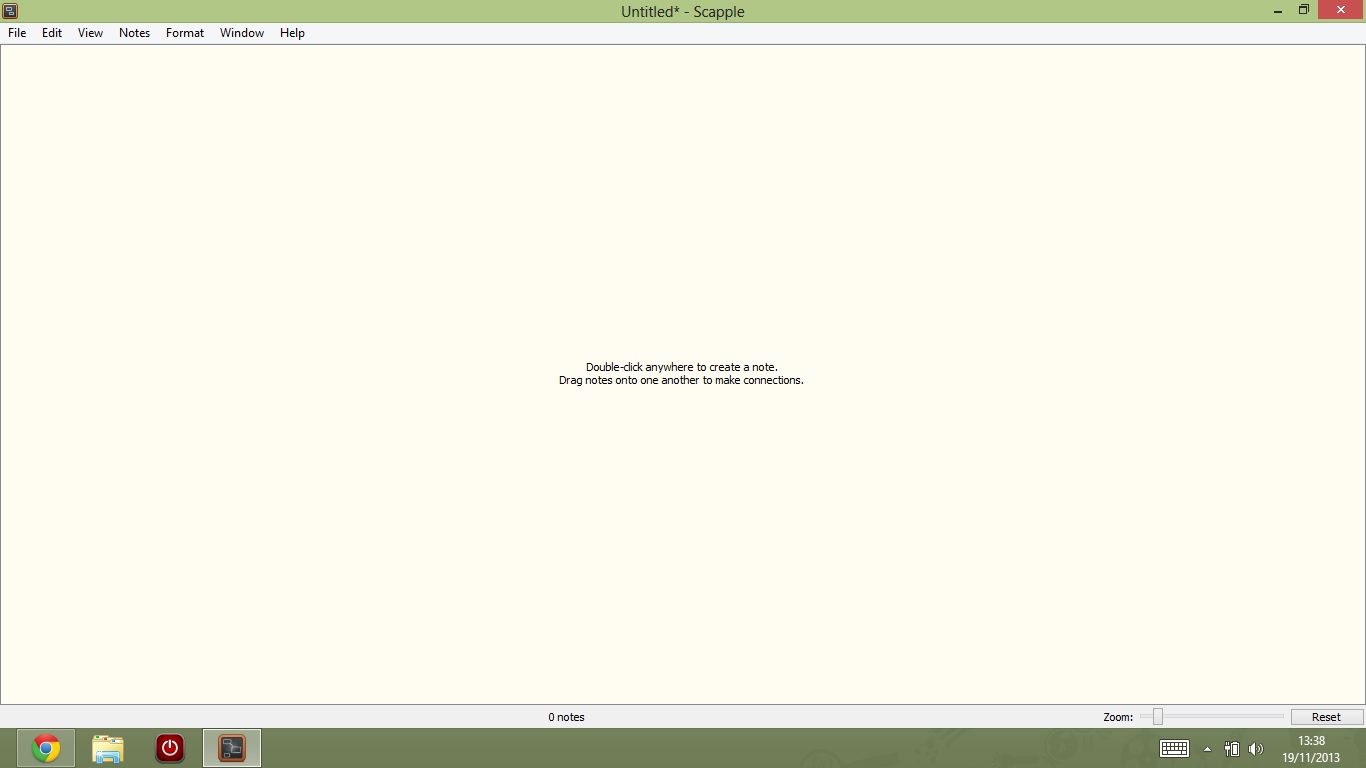Screen dimensions: 1366x768
Task: Open the touch keyboard from the tray
Action: 1174,749
